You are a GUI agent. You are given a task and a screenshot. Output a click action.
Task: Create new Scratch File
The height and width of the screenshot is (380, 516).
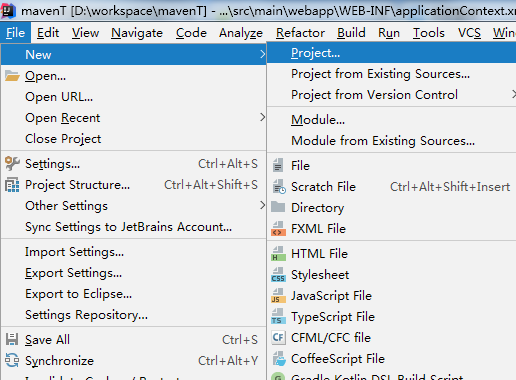pos(392,187)
